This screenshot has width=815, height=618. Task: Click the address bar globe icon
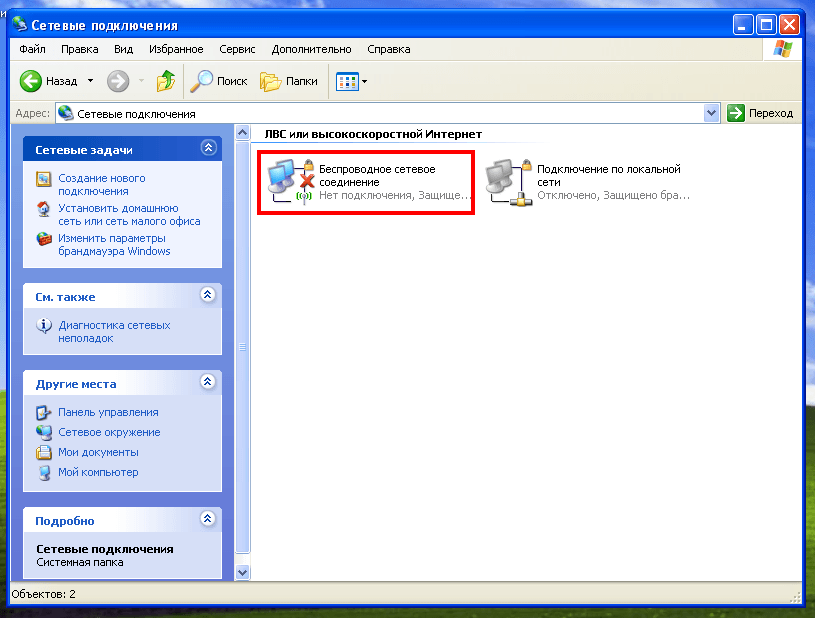coord(65,113)
